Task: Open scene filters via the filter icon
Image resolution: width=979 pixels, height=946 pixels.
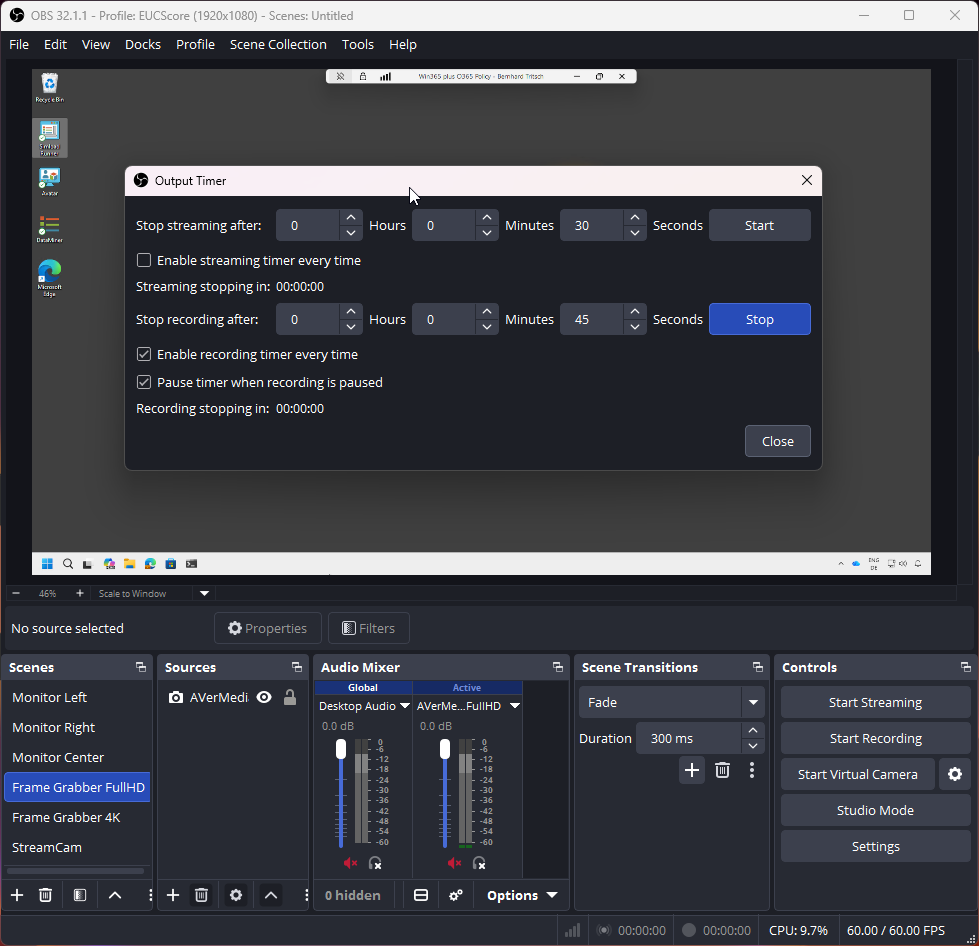Action: click(79, 895)
